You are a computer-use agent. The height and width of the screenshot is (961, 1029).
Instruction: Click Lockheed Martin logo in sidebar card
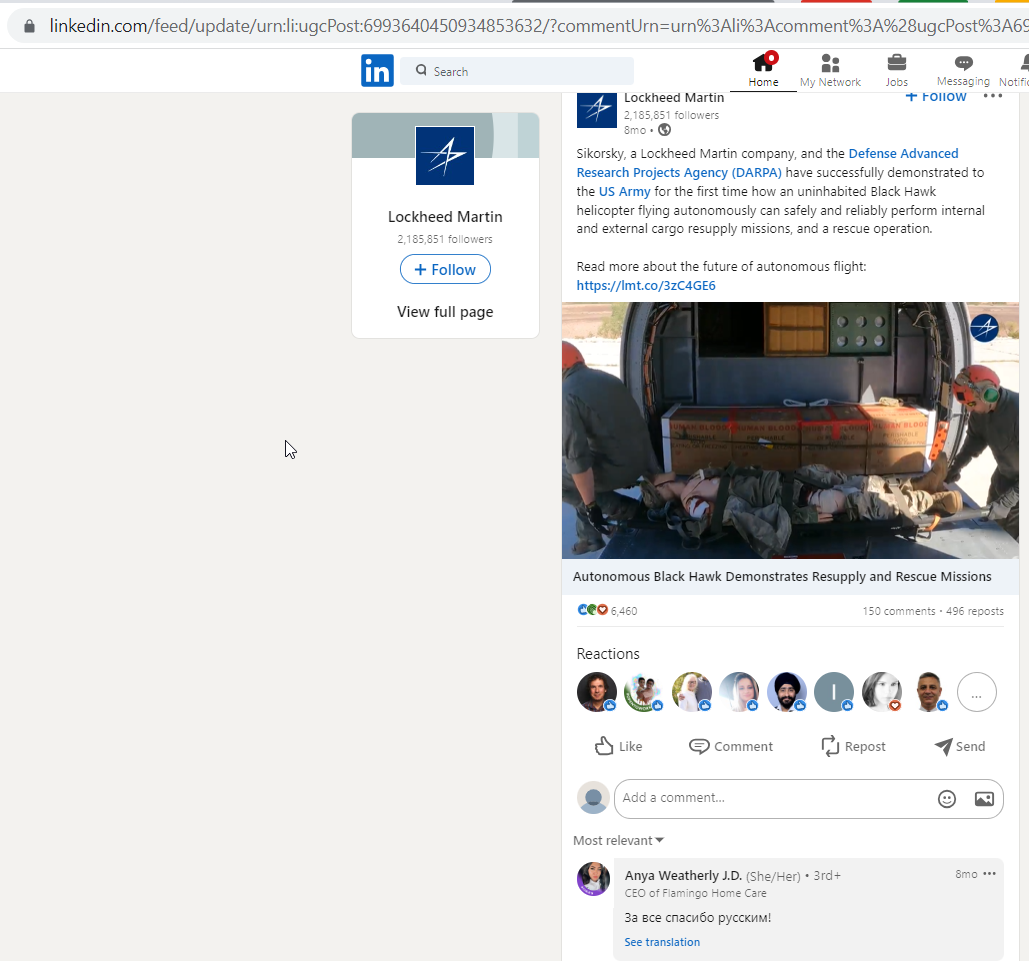pos(445,156)
